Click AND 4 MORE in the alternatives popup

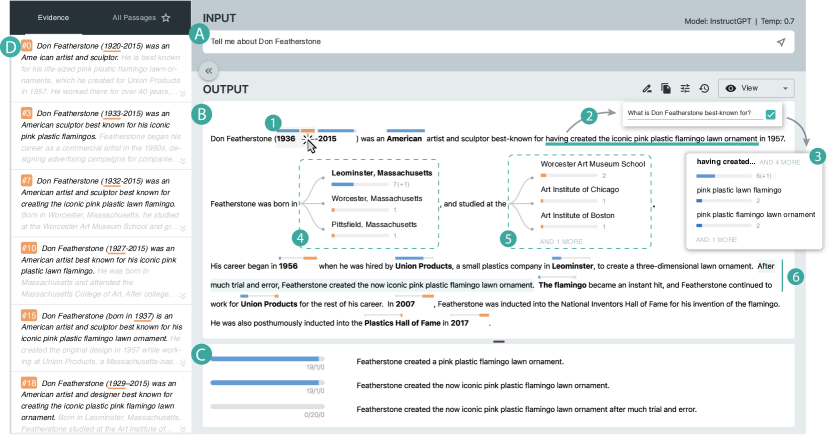click(780, 162)
